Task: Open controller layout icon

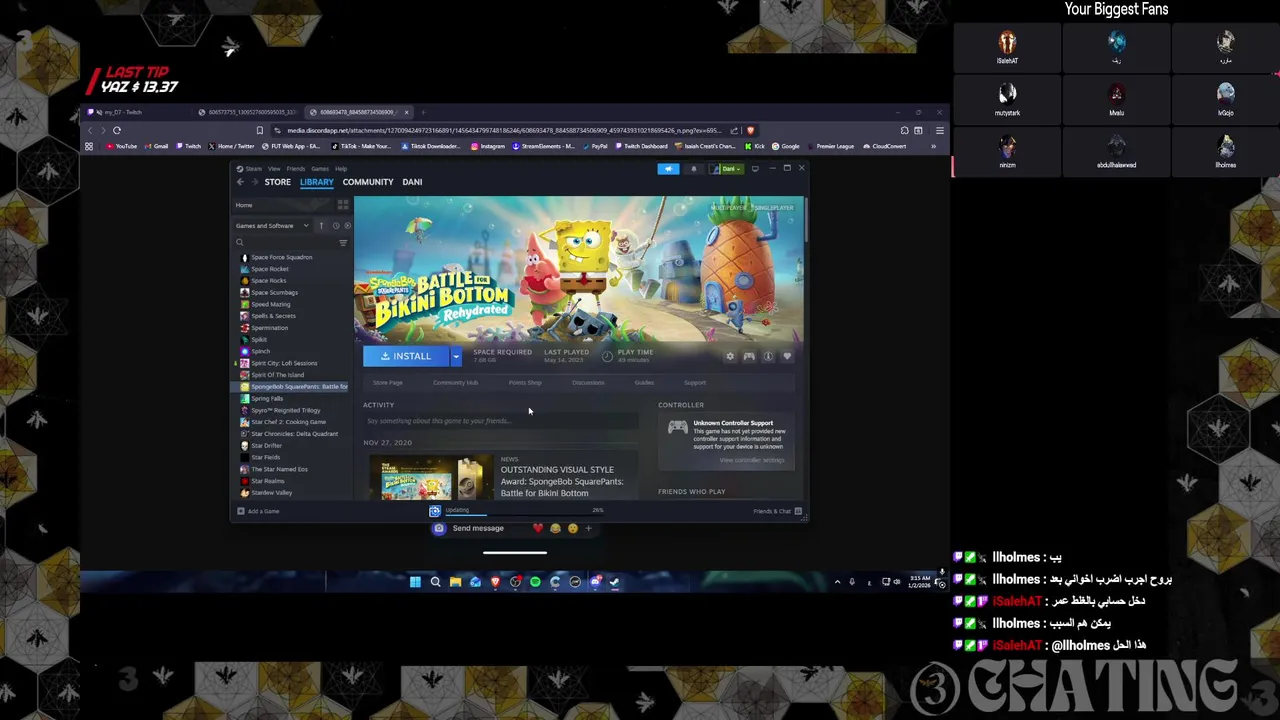Action: coord(749,357)
